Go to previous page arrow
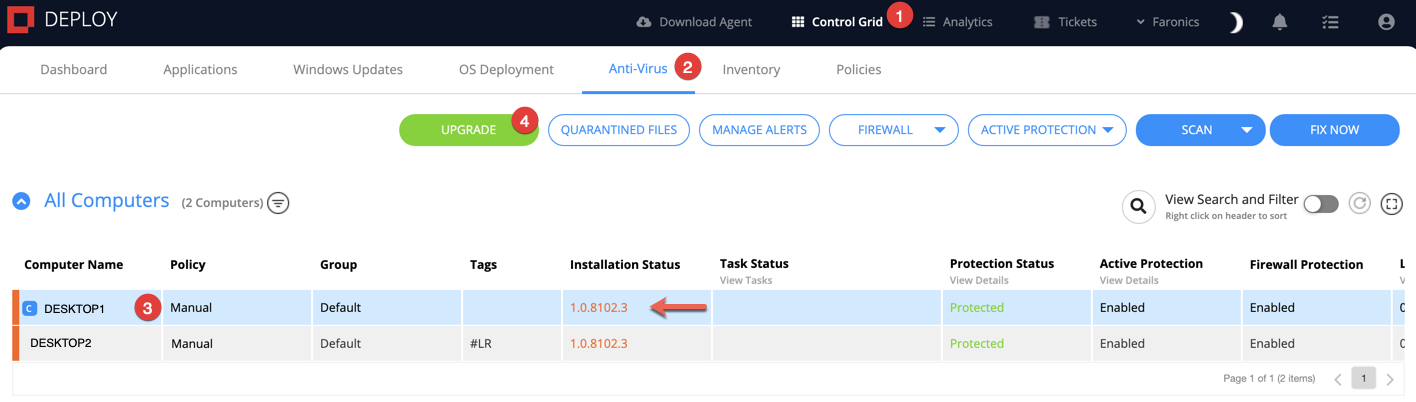The width and height of the screenshot is (1416, 402). pos(1338,379)
